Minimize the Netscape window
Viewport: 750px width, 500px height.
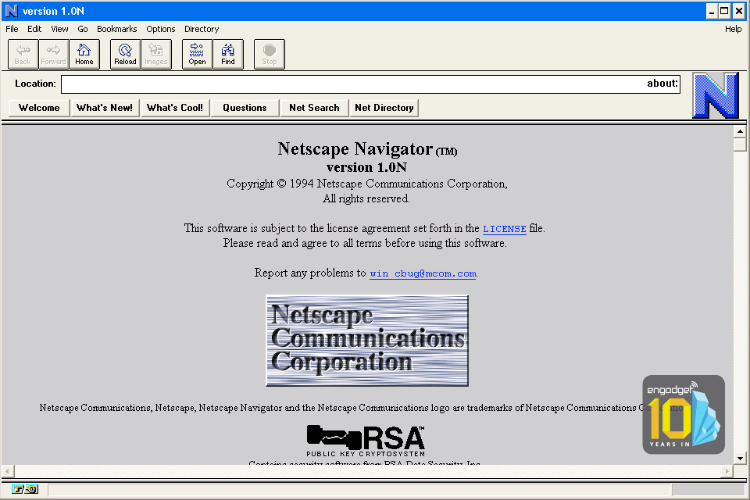(x=712, y=11)
